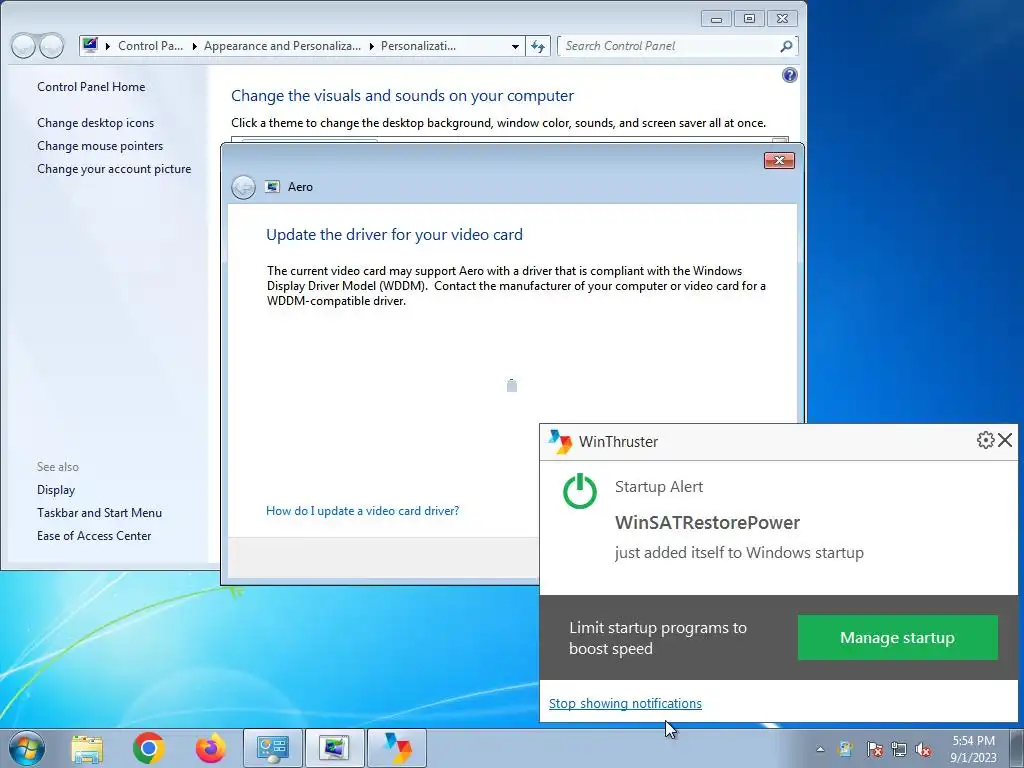Image resolution: width=1024 pixels, height=768 pixels.
Task: Click Stop showing notifications link
Action: coord(625,703)
